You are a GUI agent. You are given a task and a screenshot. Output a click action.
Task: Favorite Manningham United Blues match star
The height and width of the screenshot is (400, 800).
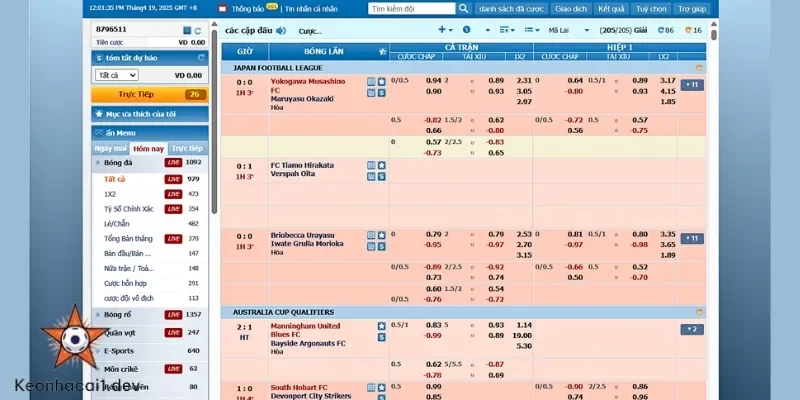tap(382, 326)
